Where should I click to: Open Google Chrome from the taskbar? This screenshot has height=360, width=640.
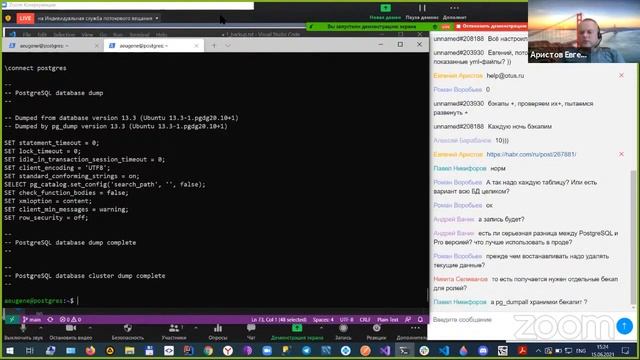coord(208,351)
